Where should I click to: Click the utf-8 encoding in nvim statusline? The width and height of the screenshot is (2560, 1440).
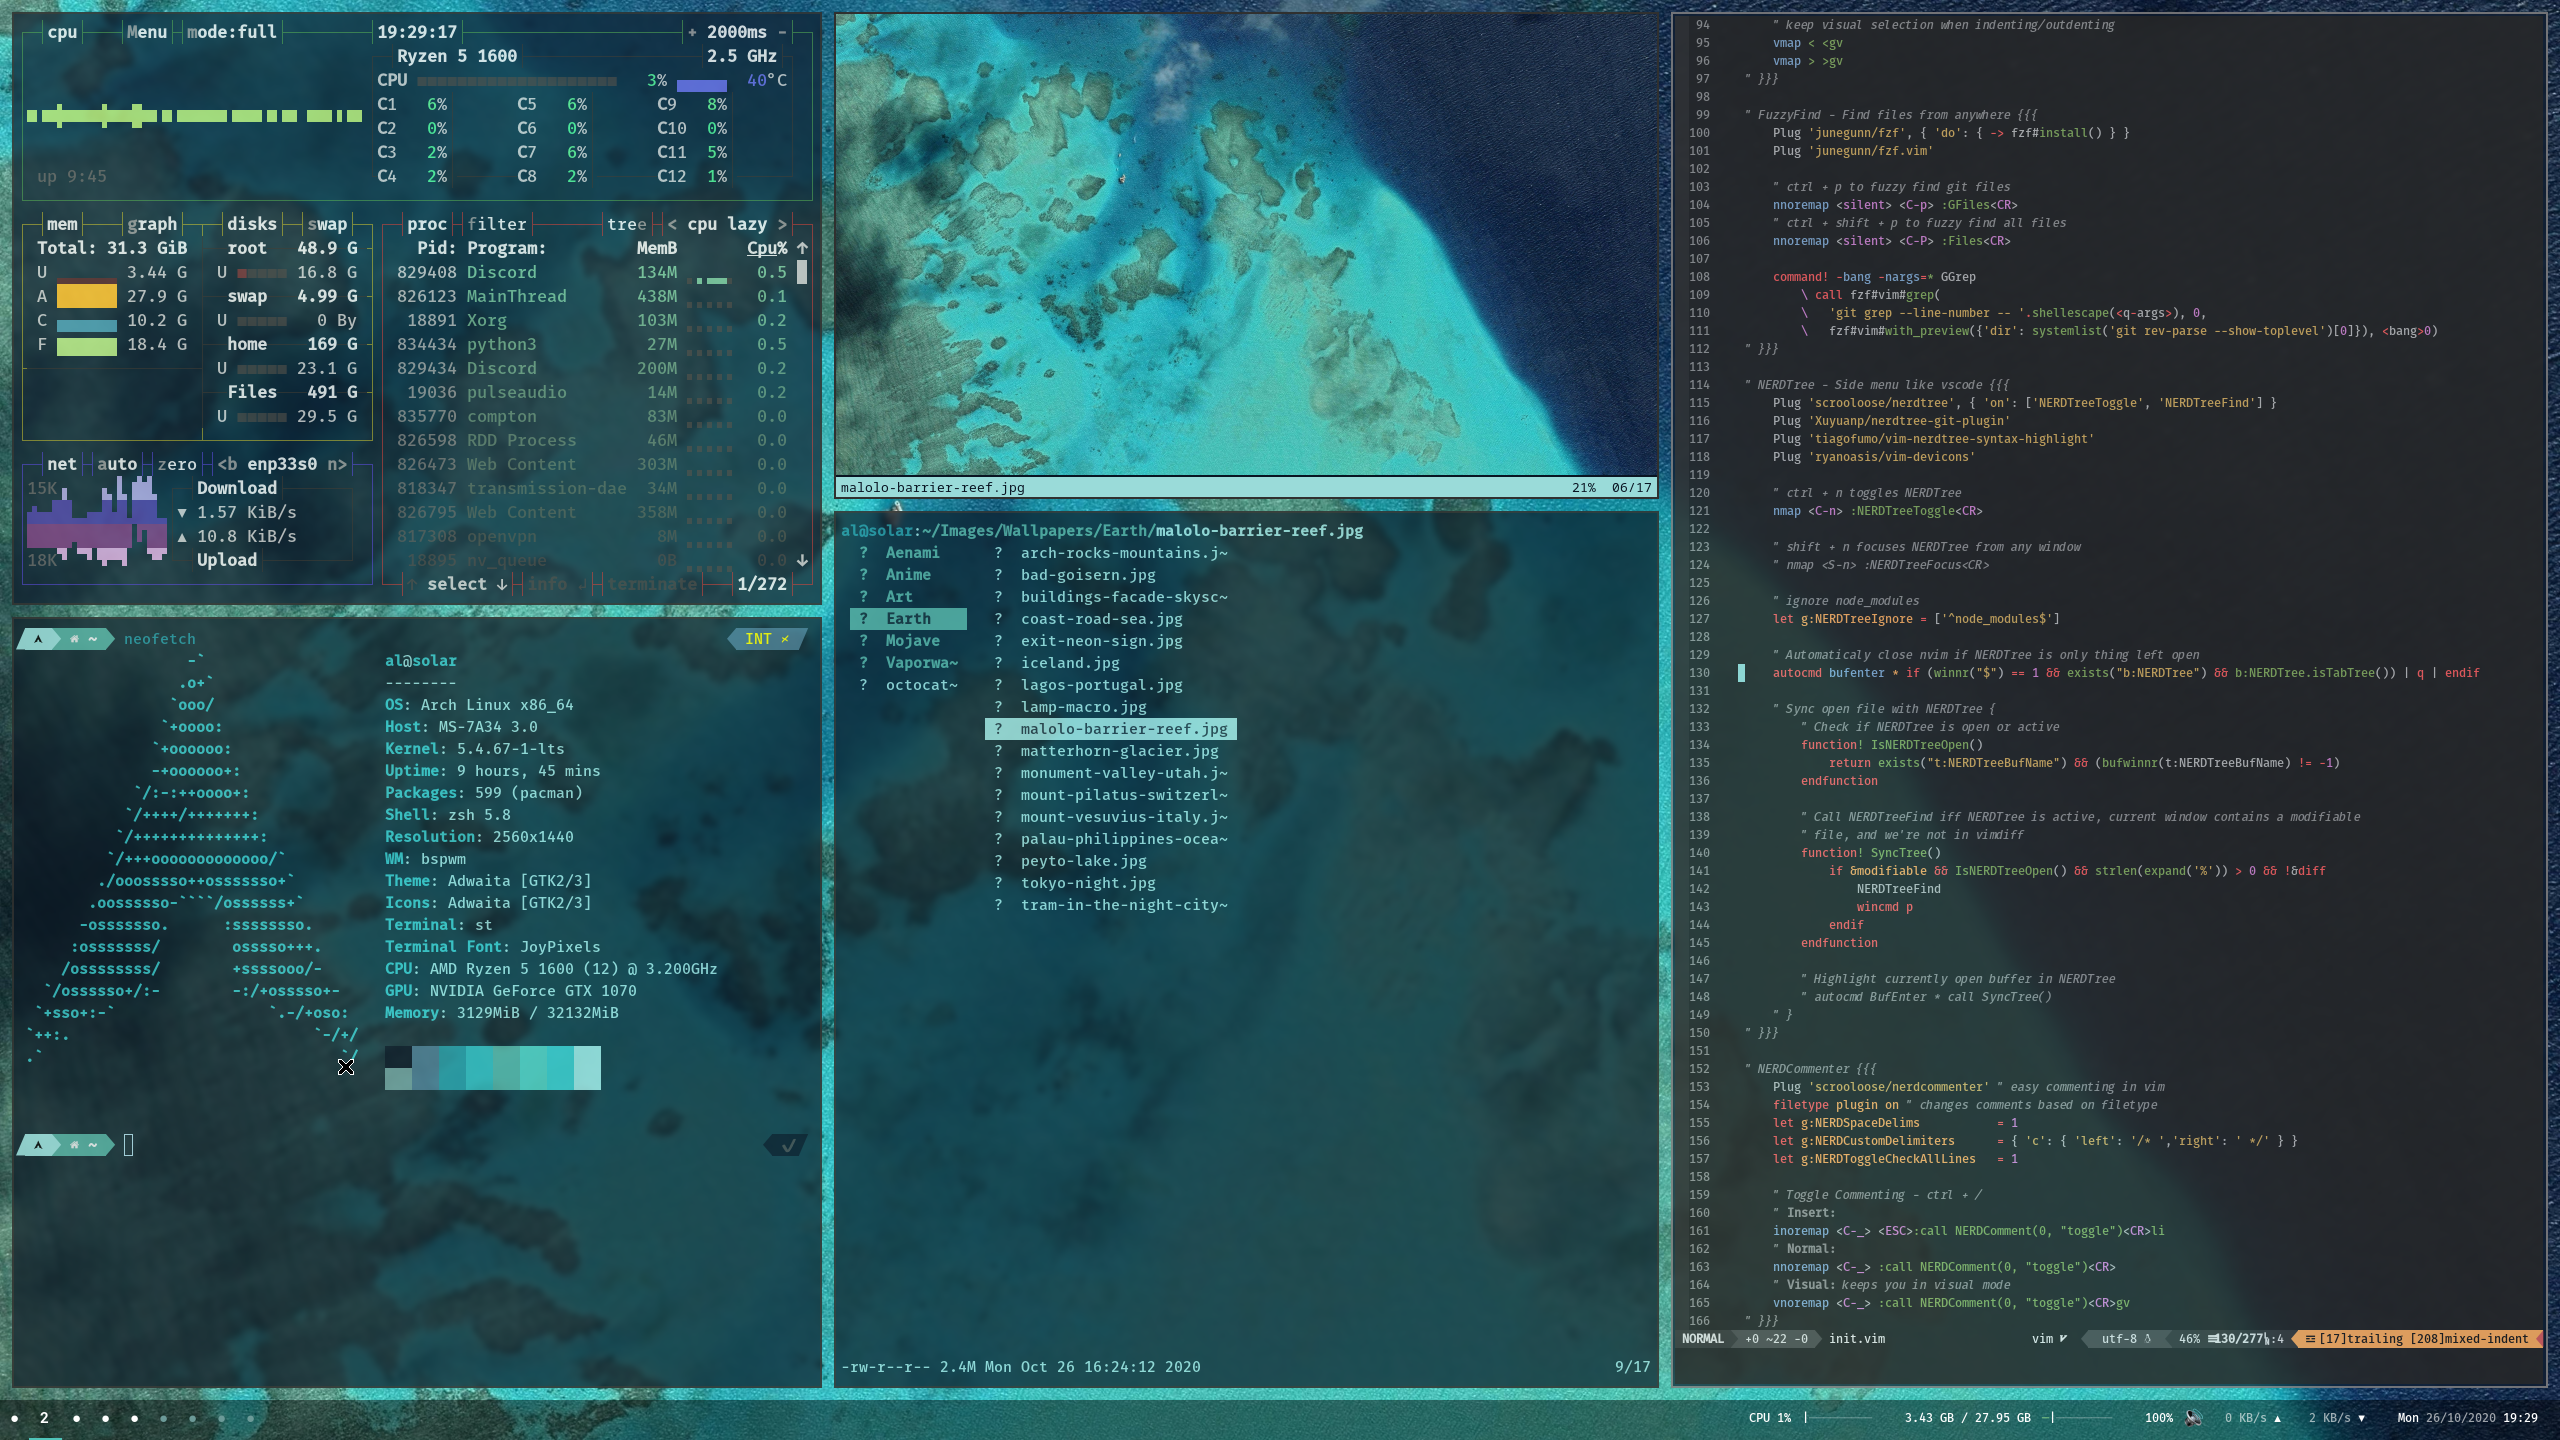click(x=2119, y=1339)
